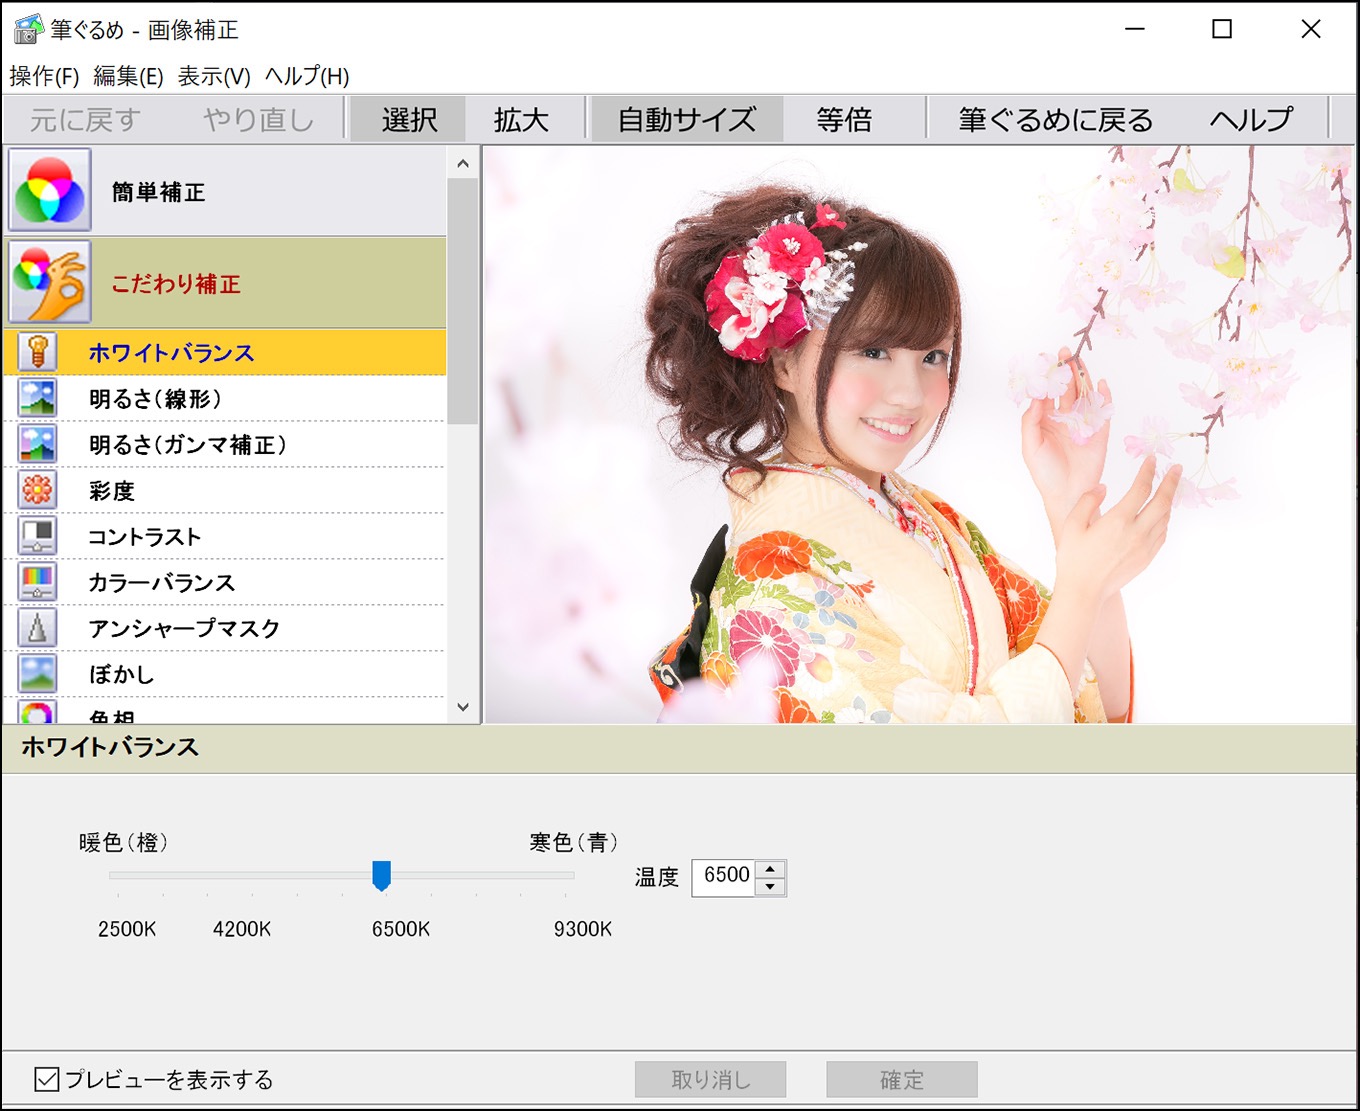The height and width of the screenshot is (1111, 1360).
Task: Decrease 温度 with the down spinner arrow
Action: [x=770, y=886]
